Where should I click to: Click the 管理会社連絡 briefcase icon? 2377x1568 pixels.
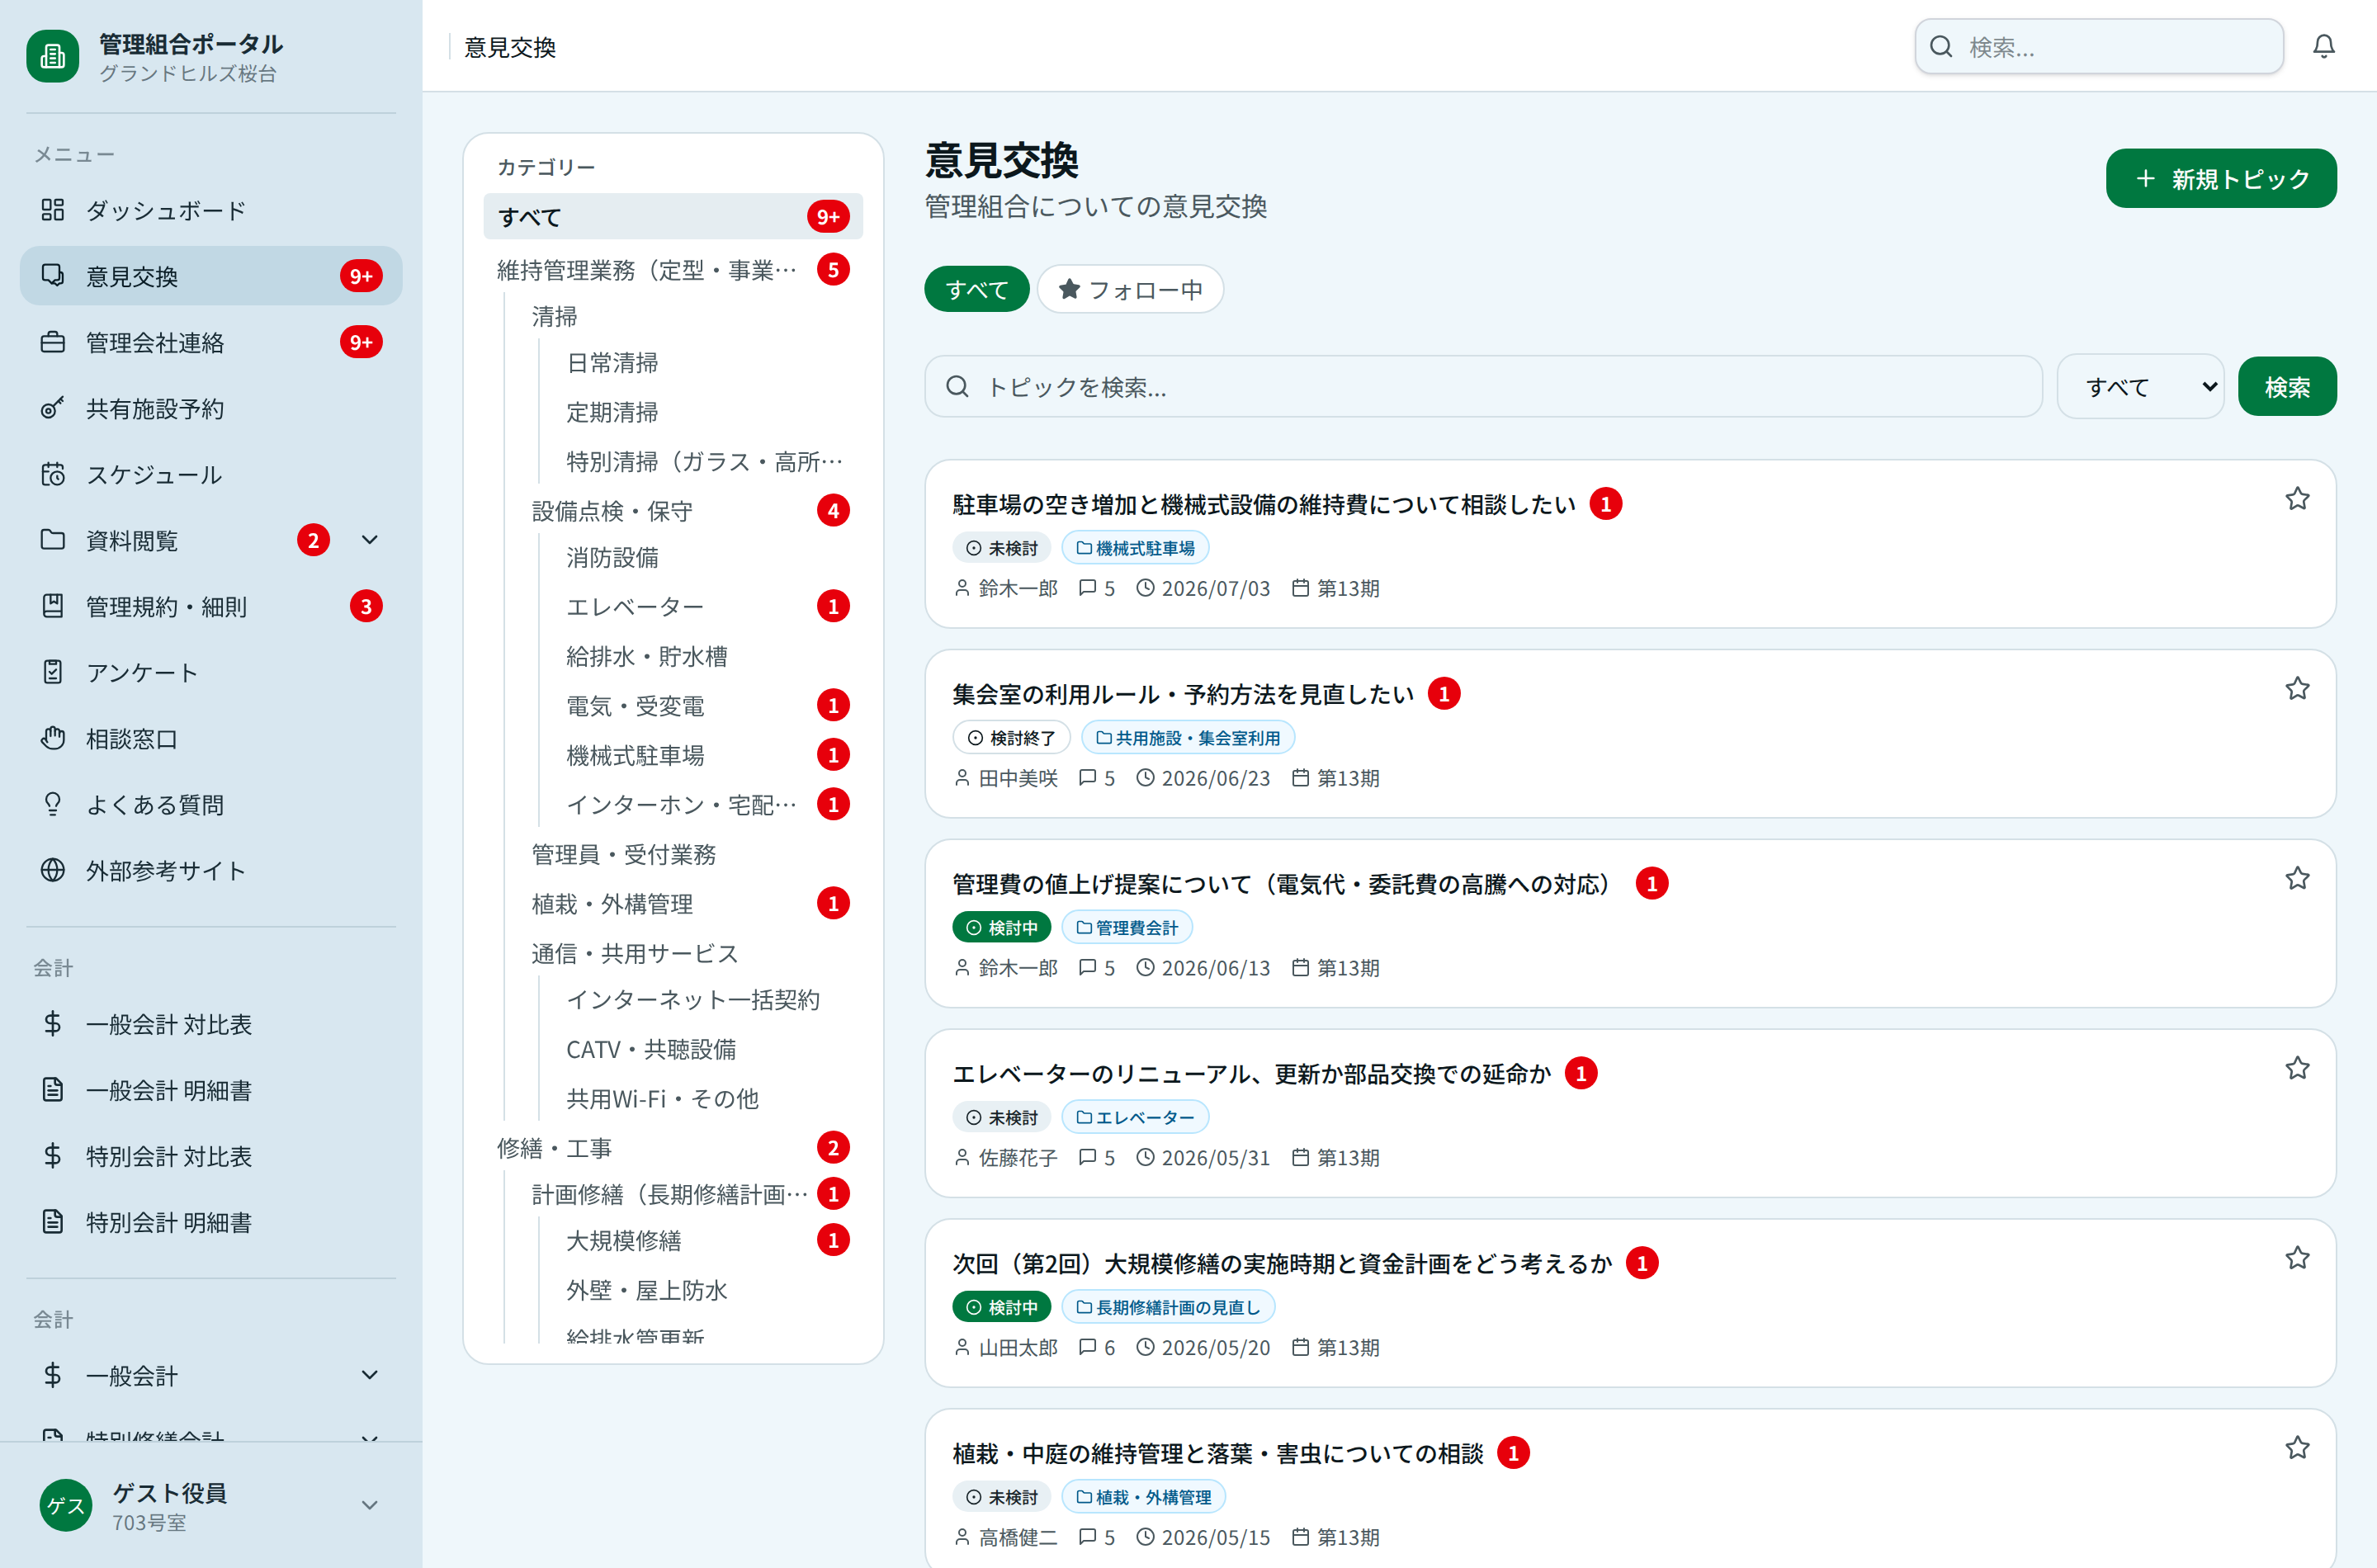(53, 342)
